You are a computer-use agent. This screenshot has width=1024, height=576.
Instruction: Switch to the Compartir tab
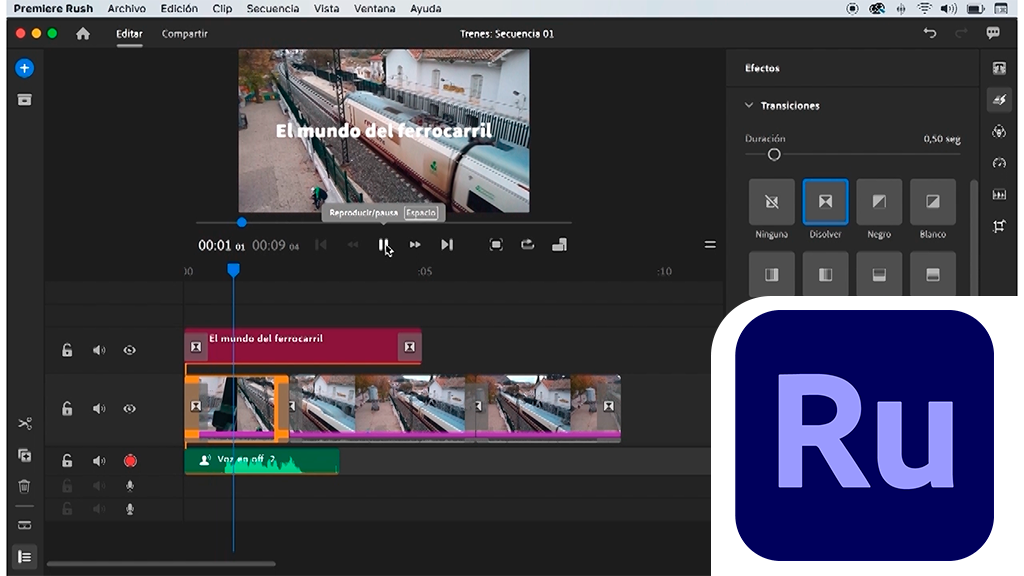(185, 33)
